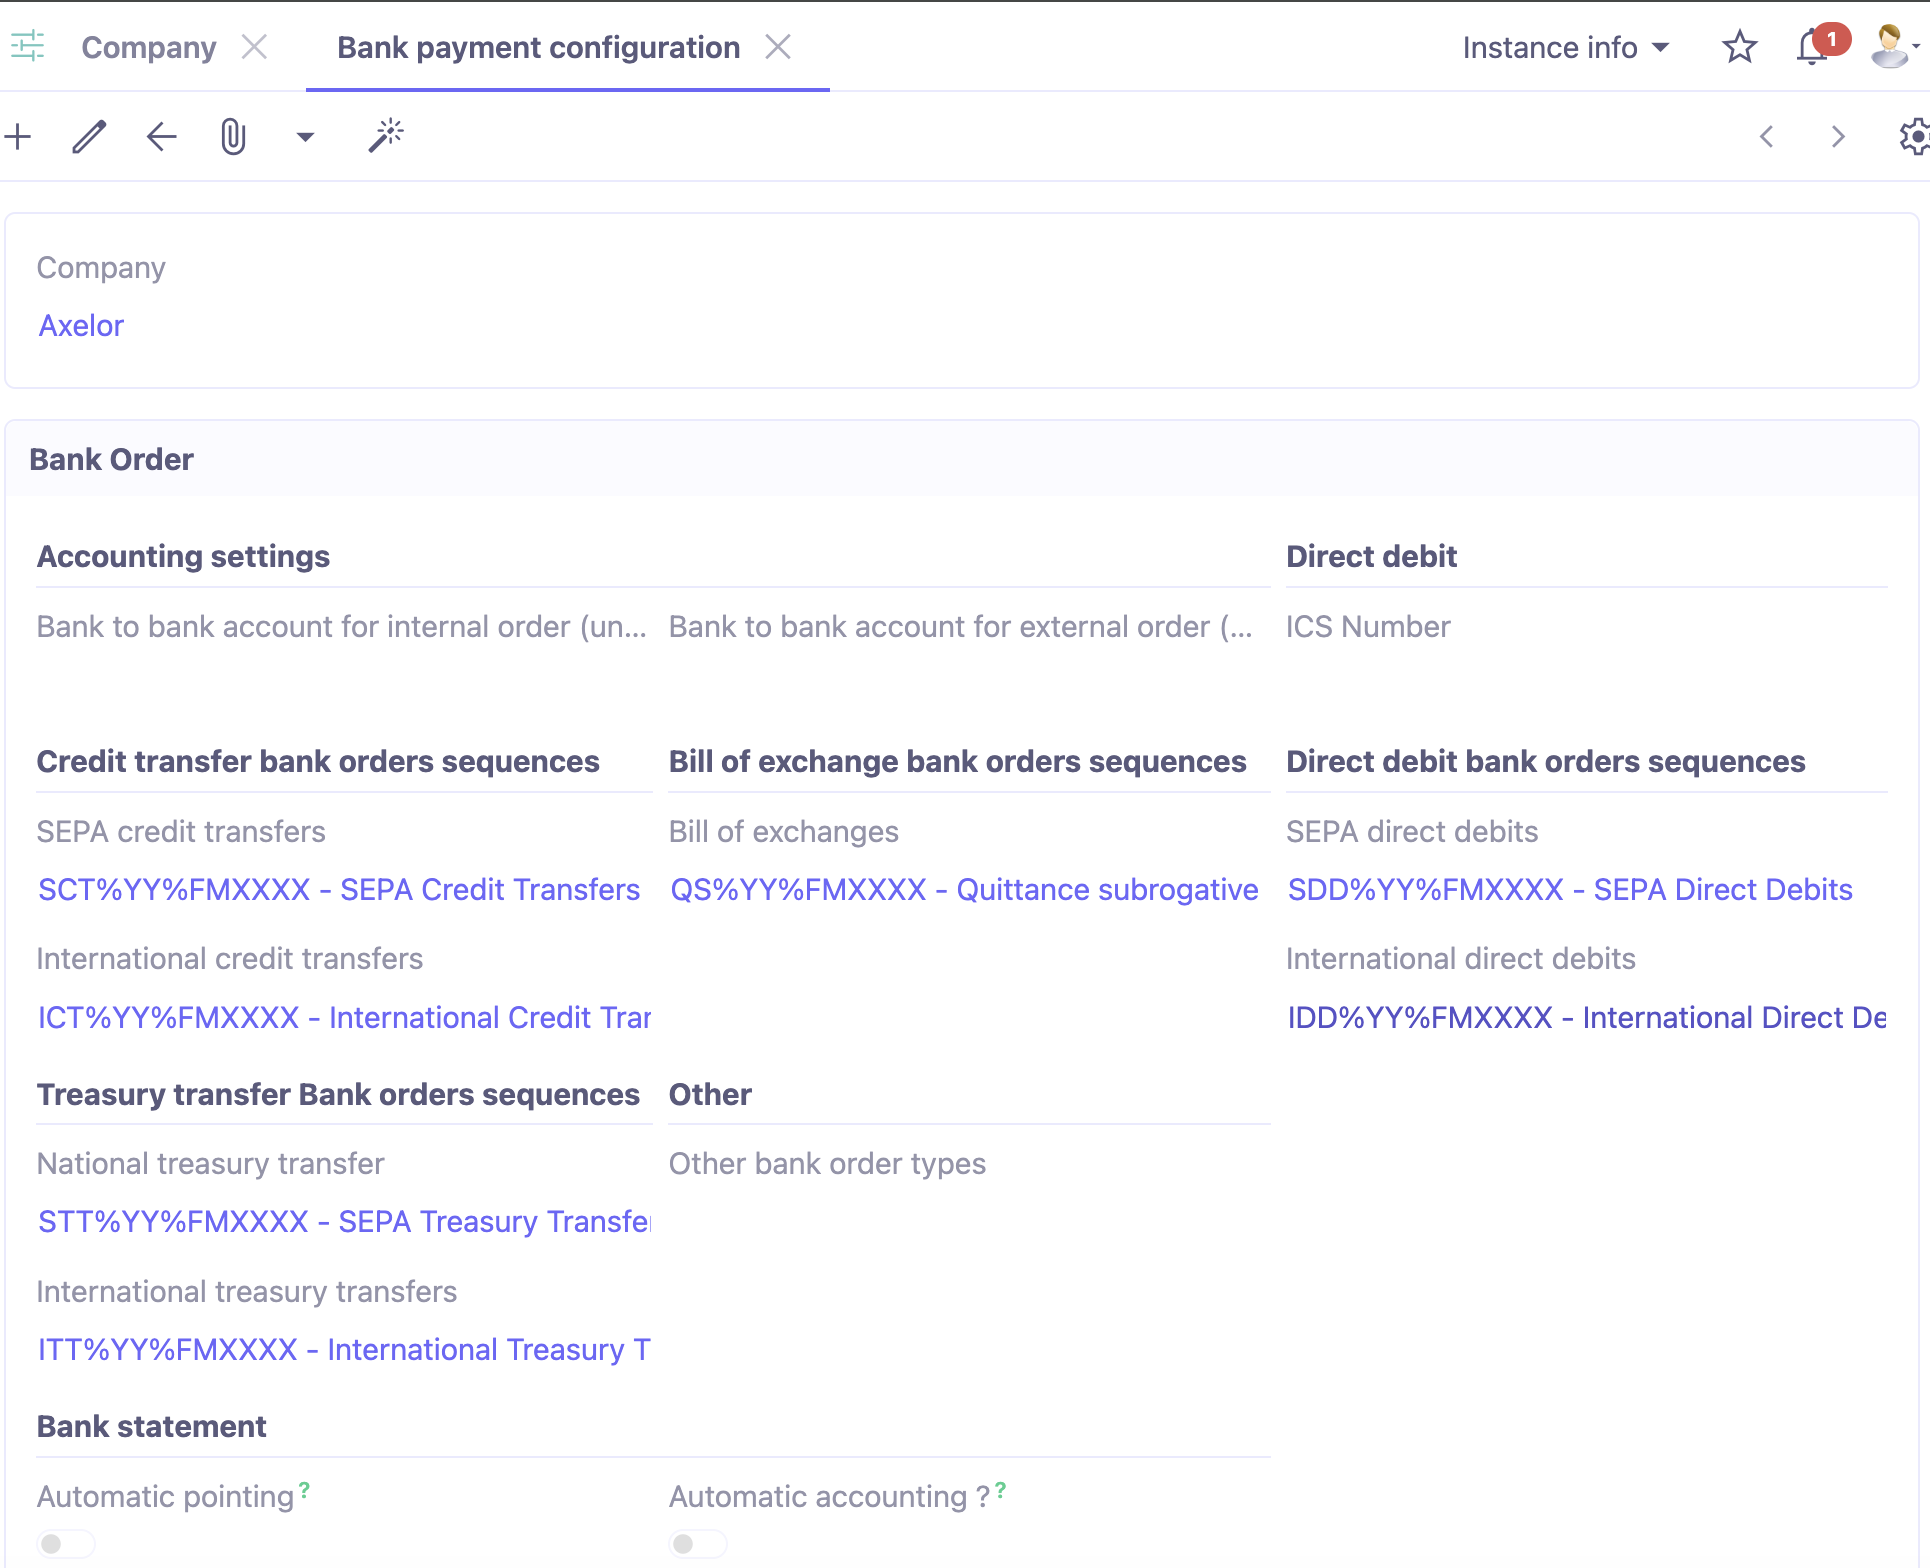Click the plus icon to create new record
Screen dimensions: 1930x1568
pyautogui.click(x=18, y=137)
